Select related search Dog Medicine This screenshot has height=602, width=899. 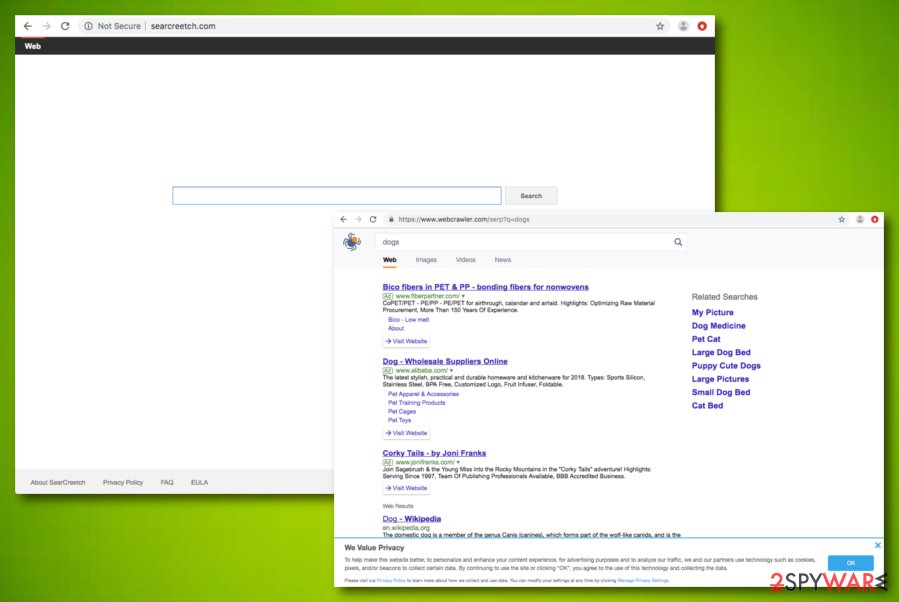(x=718, y=326)
